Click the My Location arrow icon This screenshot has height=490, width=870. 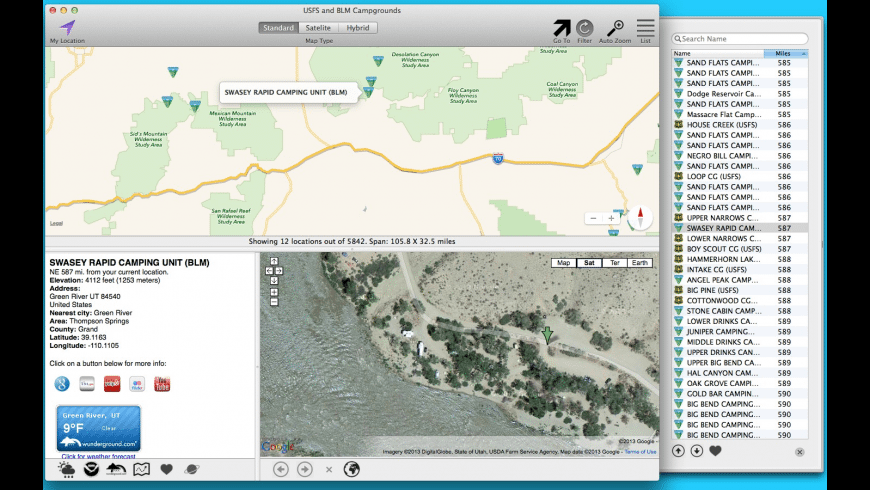tap(67, 27)
